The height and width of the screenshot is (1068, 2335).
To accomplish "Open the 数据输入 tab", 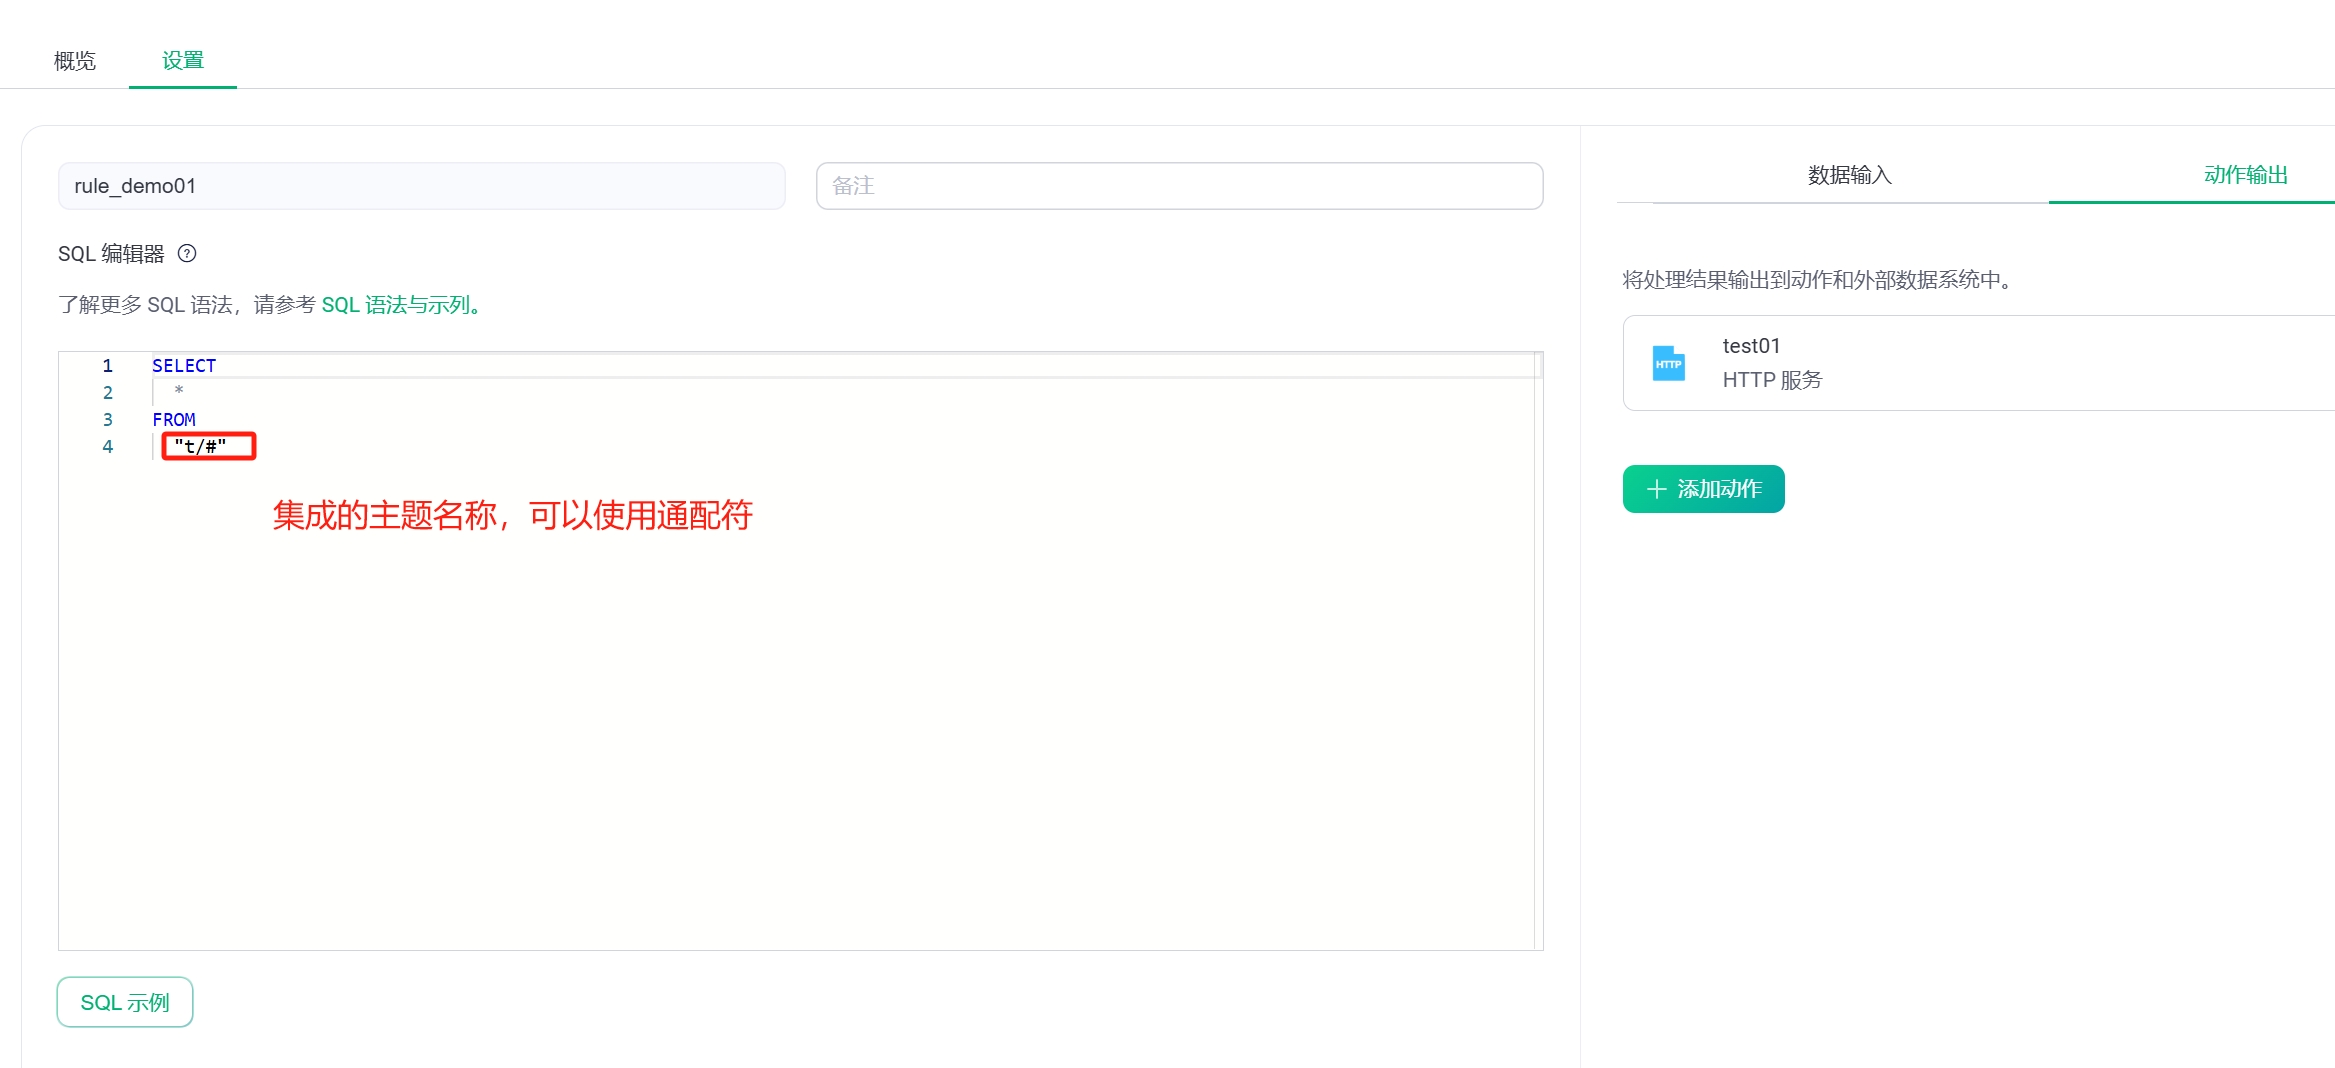I will [x=1849, y=175].
